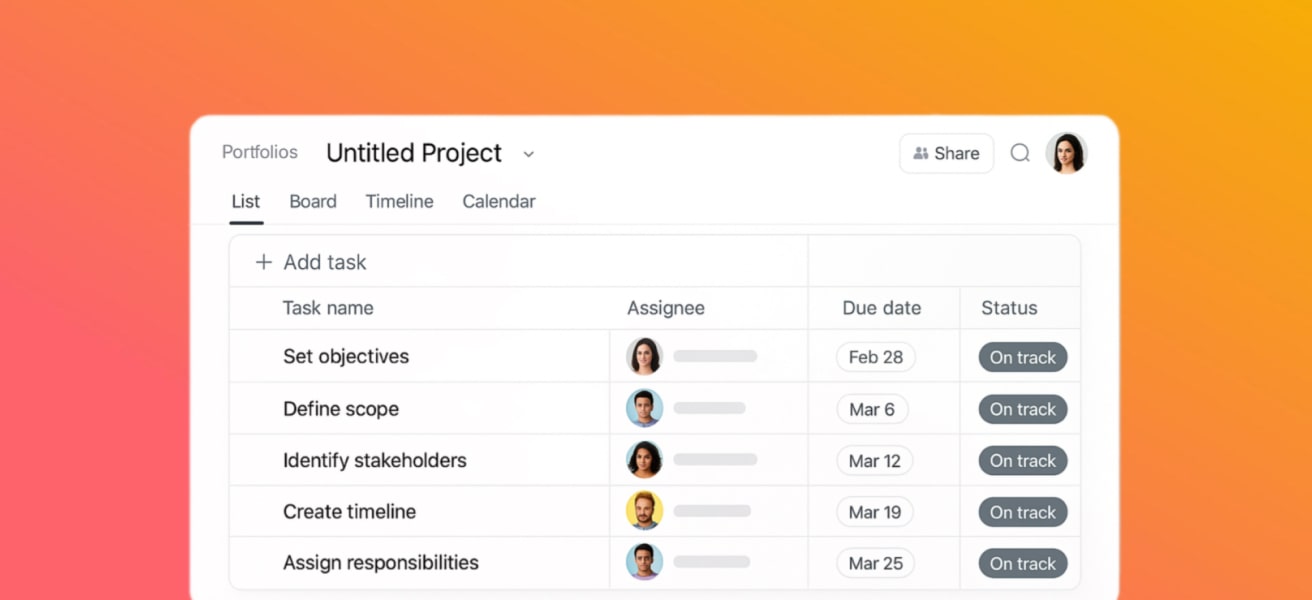Select the task named Define scope
This screenshot has height=600, width=1312.
(x=341, y=408)
